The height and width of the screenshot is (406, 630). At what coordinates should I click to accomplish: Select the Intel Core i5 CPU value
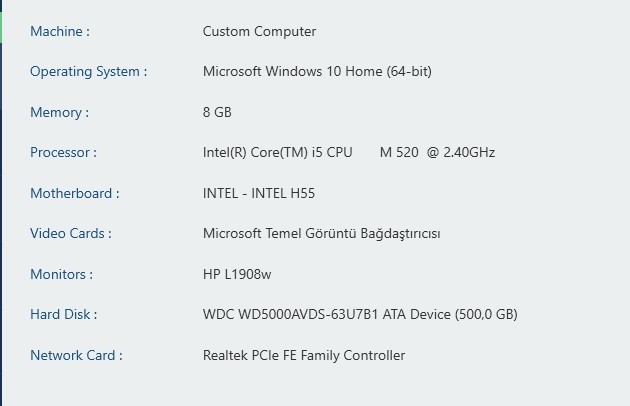pos(348,153)
